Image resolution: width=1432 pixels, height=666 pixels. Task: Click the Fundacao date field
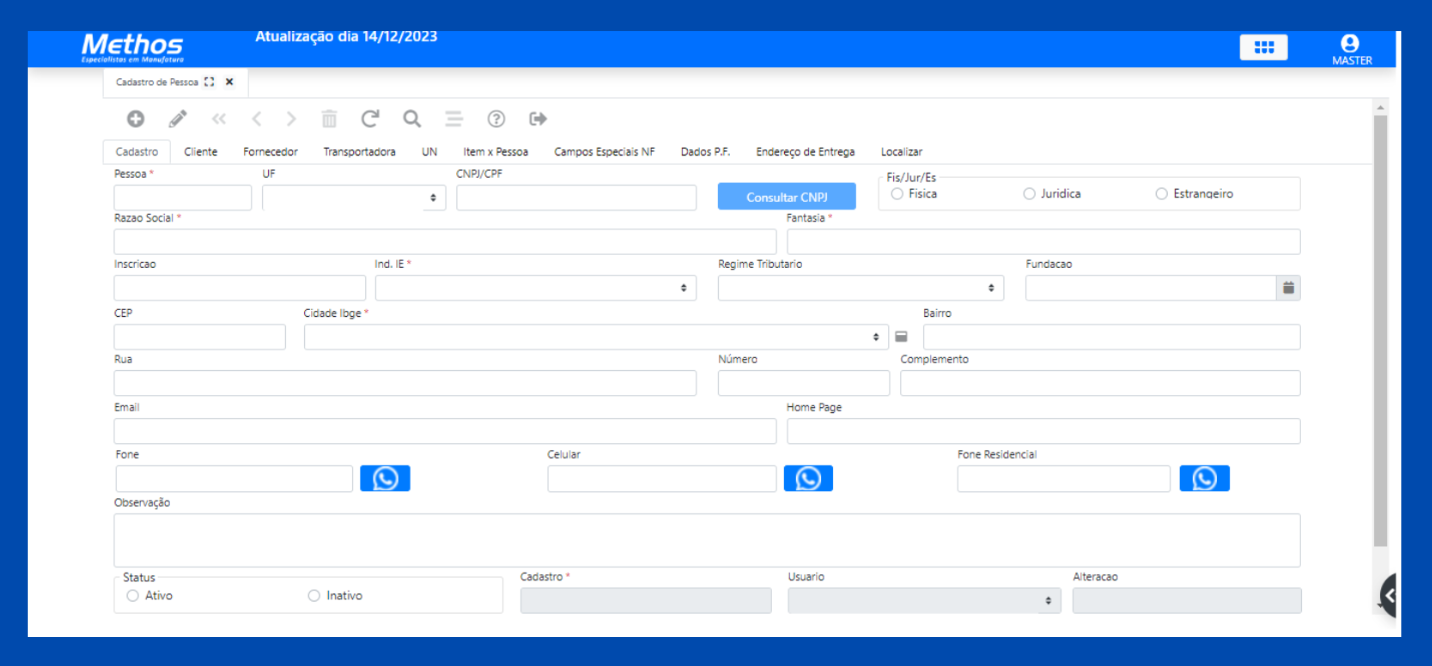[x=1151, y=288]
